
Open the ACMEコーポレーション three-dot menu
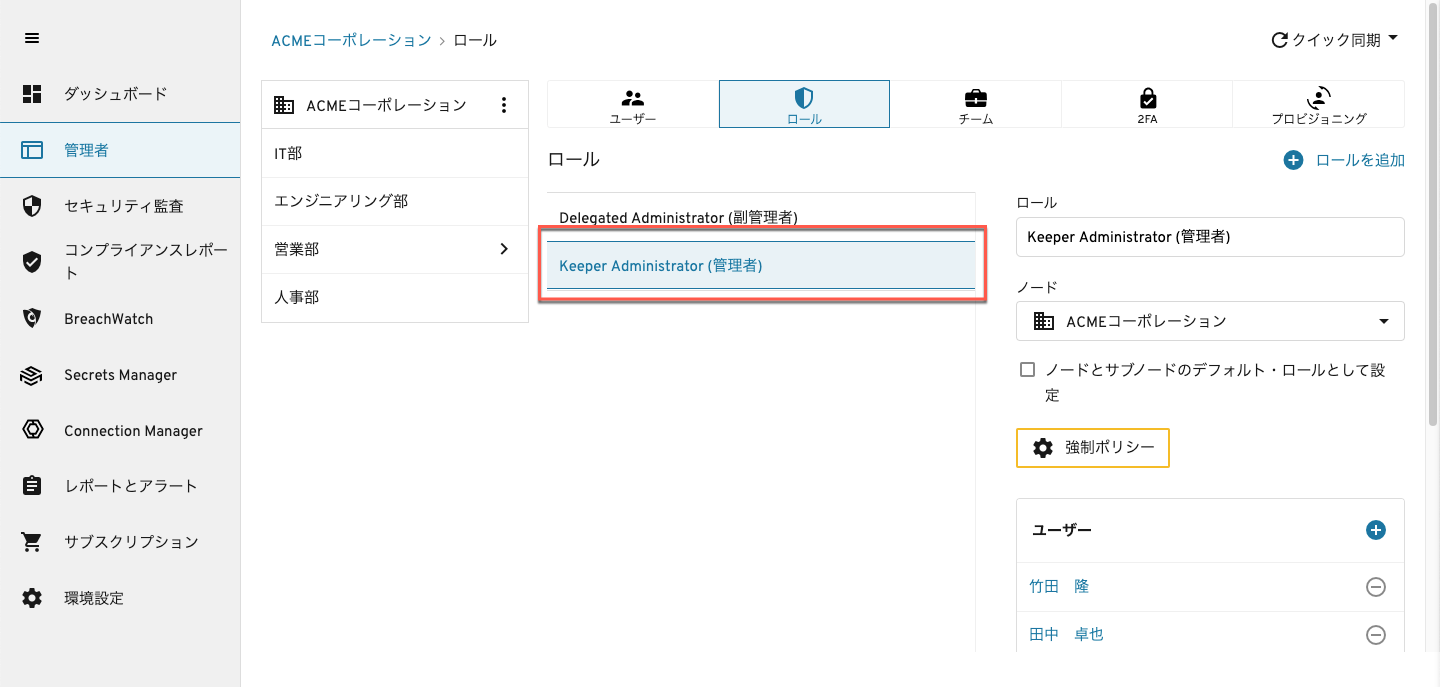(x=504, y=105)
